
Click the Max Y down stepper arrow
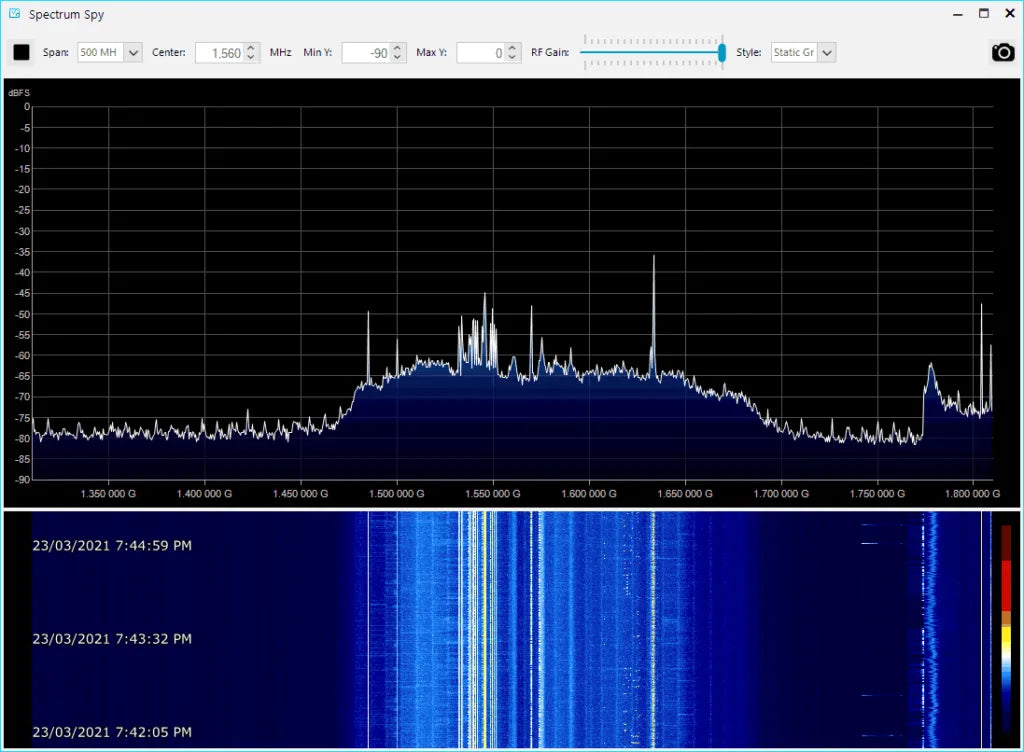(511, 57)
